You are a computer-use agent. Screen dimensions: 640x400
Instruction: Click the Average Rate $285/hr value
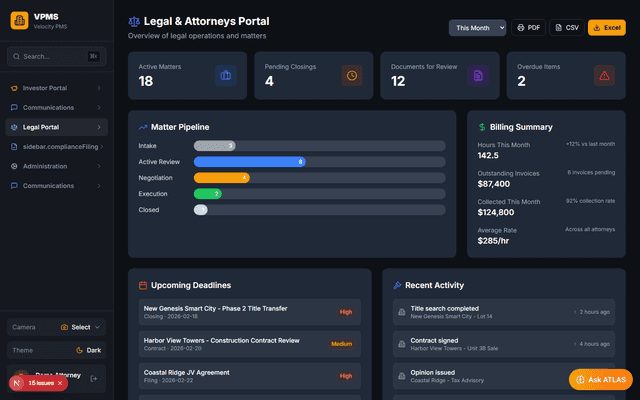(x=493, y=241)
